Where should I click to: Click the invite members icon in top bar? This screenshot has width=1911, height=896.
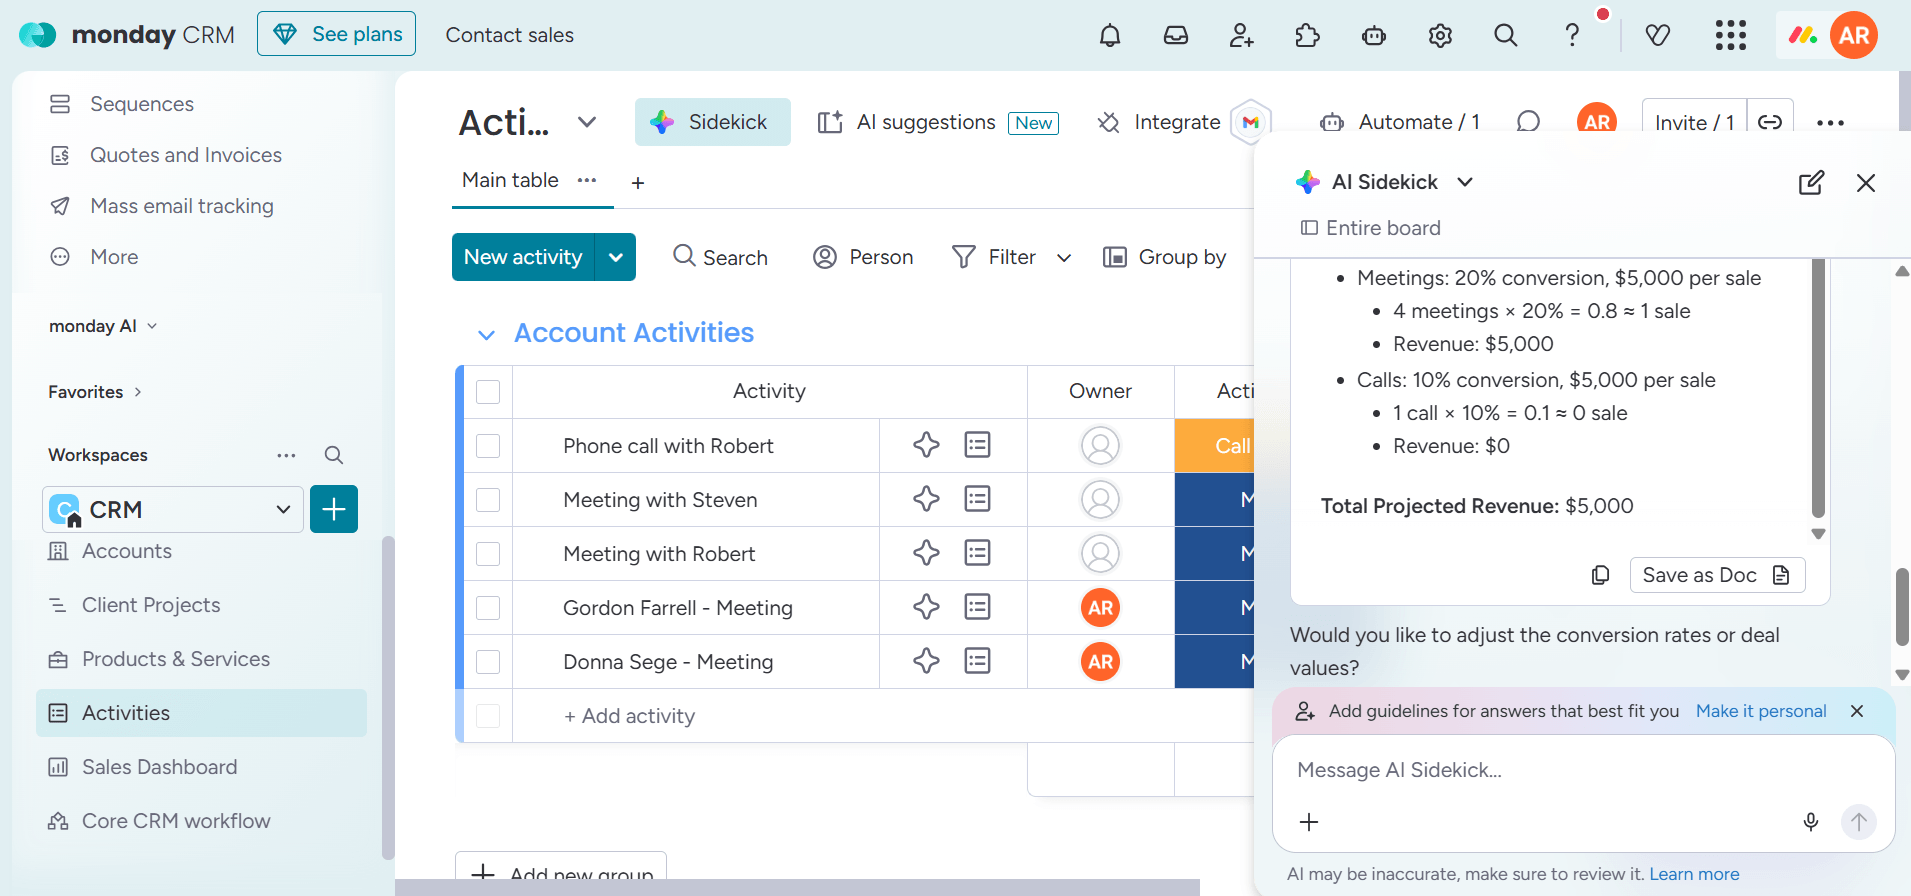click(x=1242, y=36)
